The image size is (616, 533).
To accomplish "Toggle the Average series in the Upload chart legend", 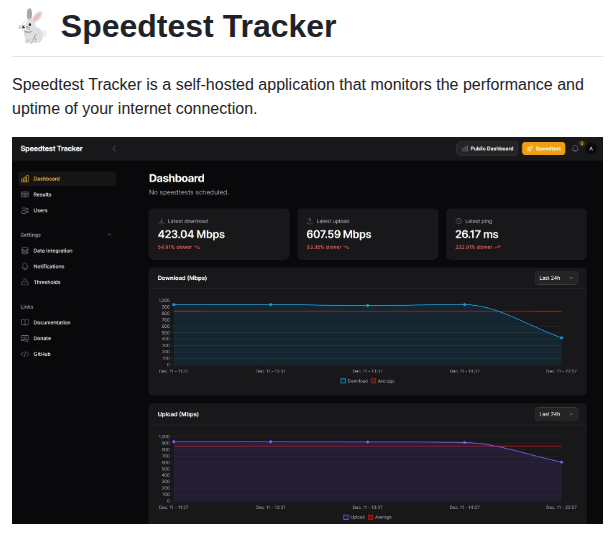I will (380, 517).
